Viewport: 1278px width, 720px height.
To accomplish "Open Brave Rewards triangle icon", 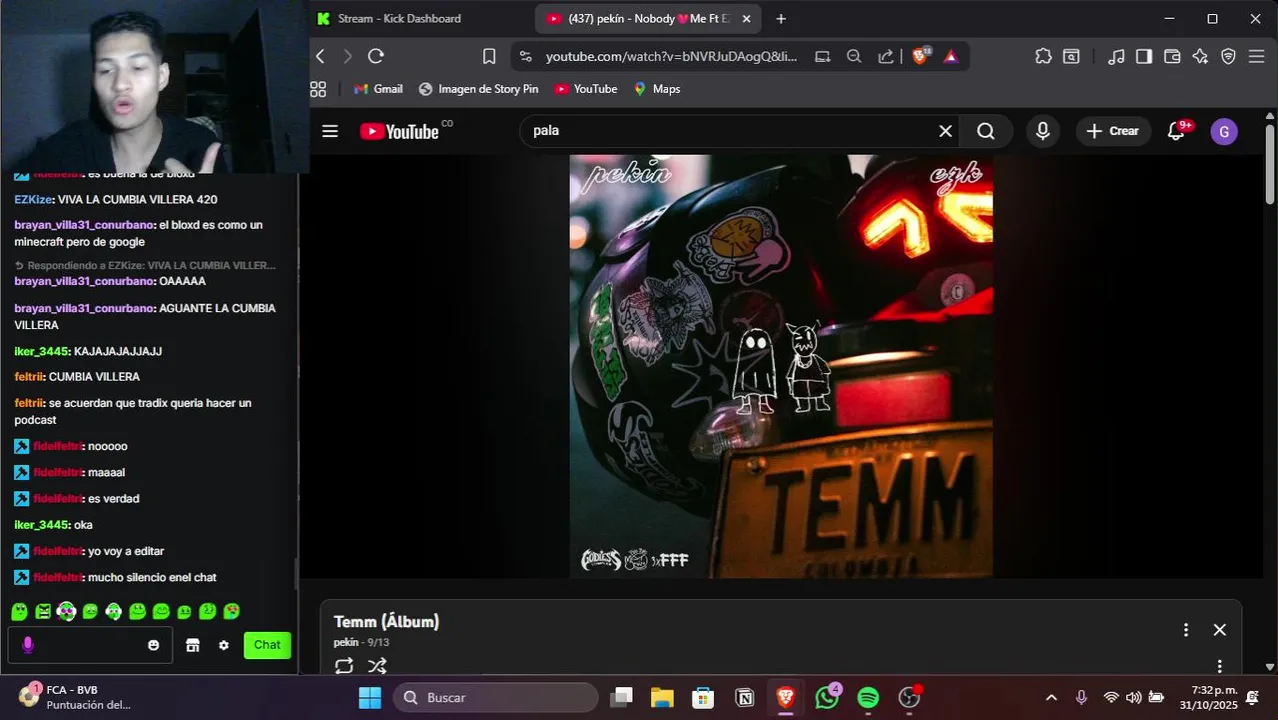I will tap(951, 56).
